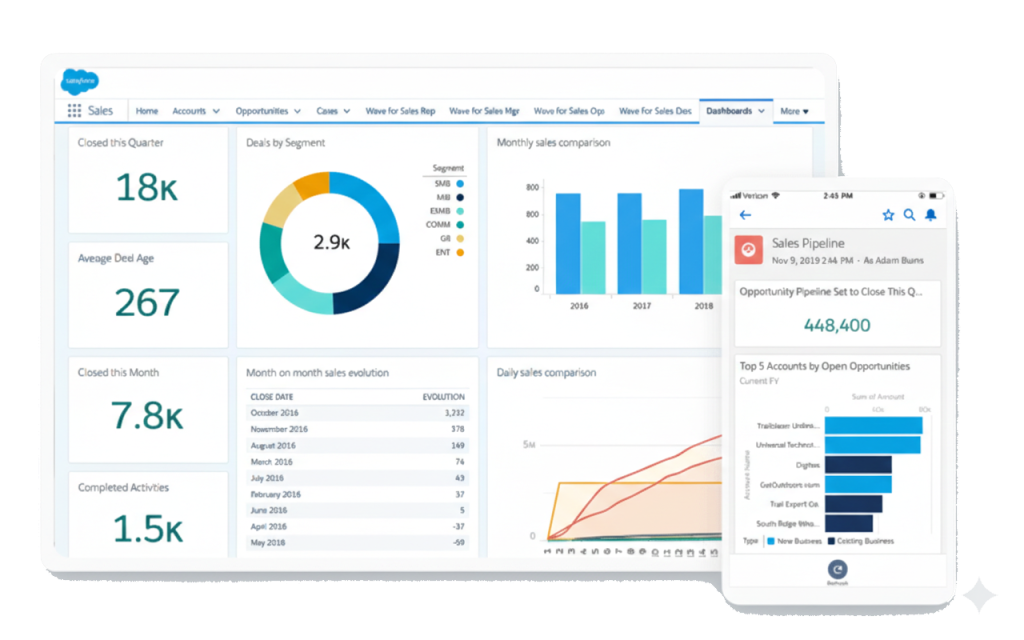Tap the search icon in the mobile app

pos(909,215)
